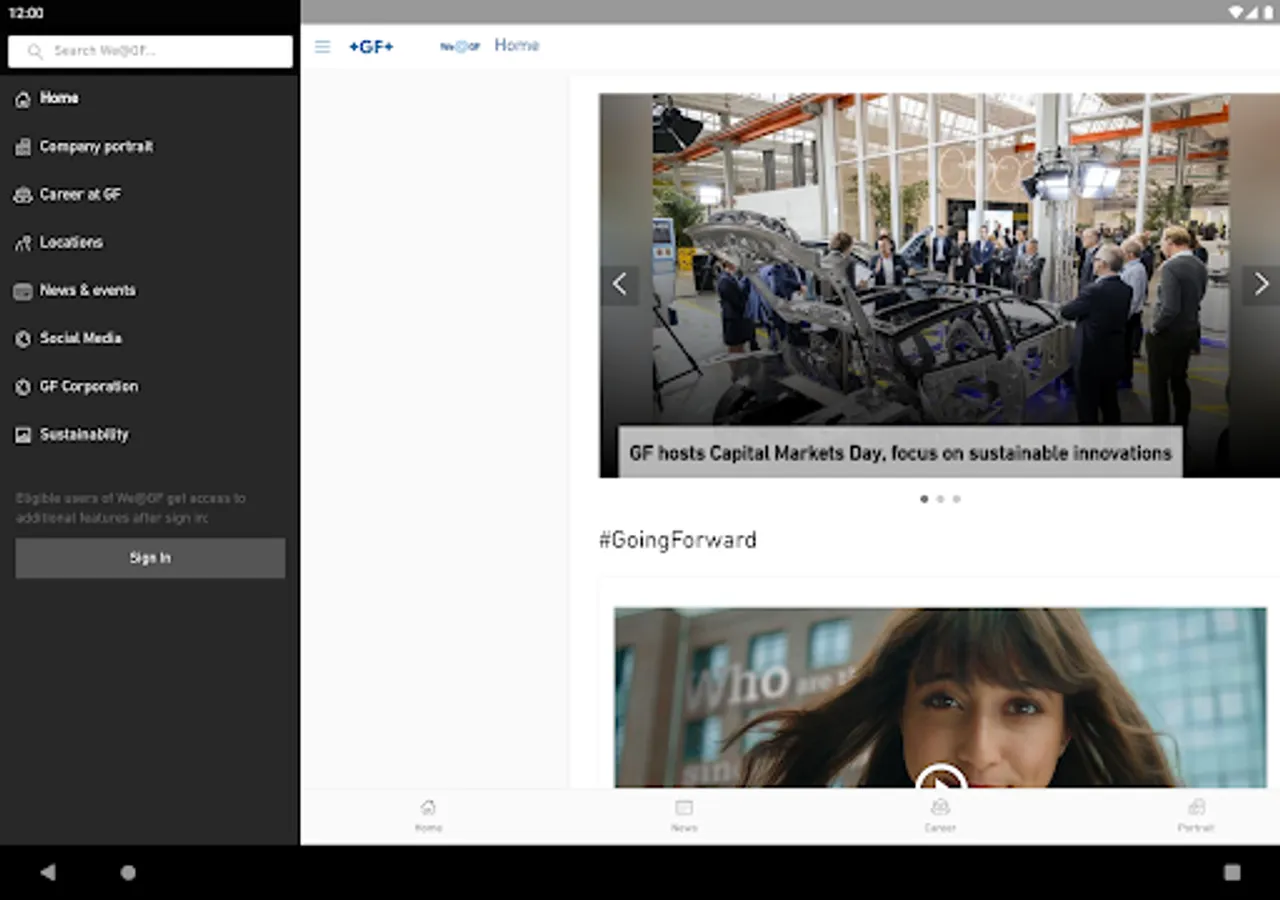Click the We@GF logo in the header

coord(460,47)
